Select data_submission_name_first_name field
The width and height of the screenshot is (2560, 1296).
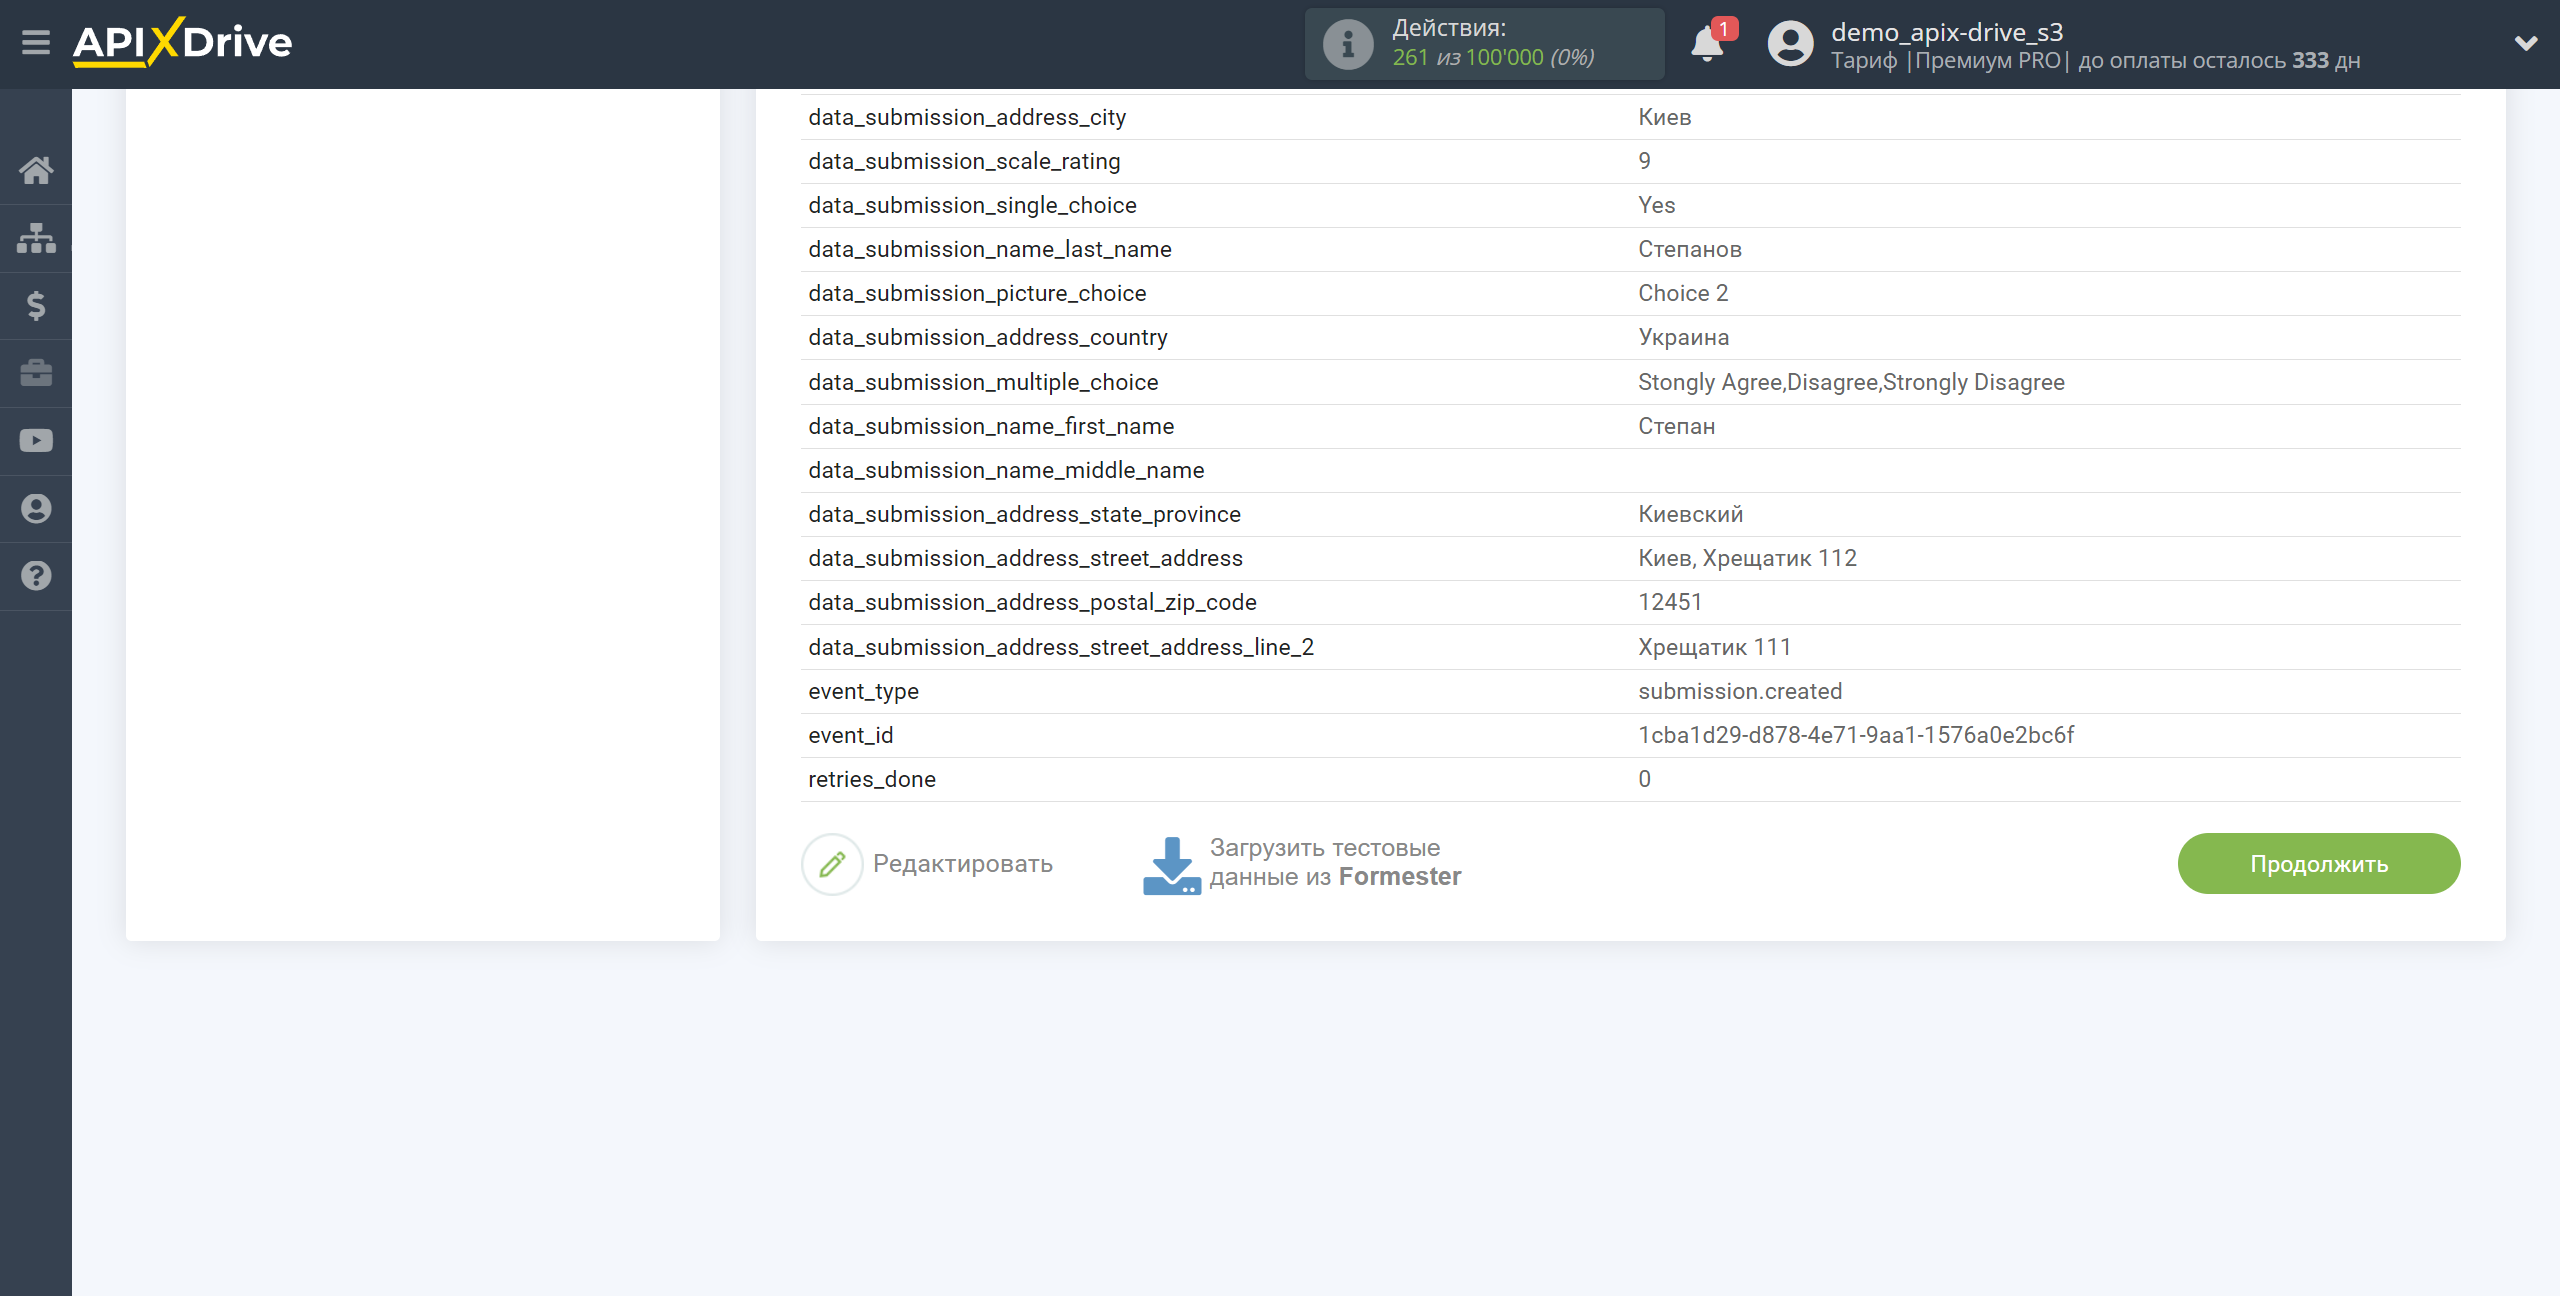[991, 427]
